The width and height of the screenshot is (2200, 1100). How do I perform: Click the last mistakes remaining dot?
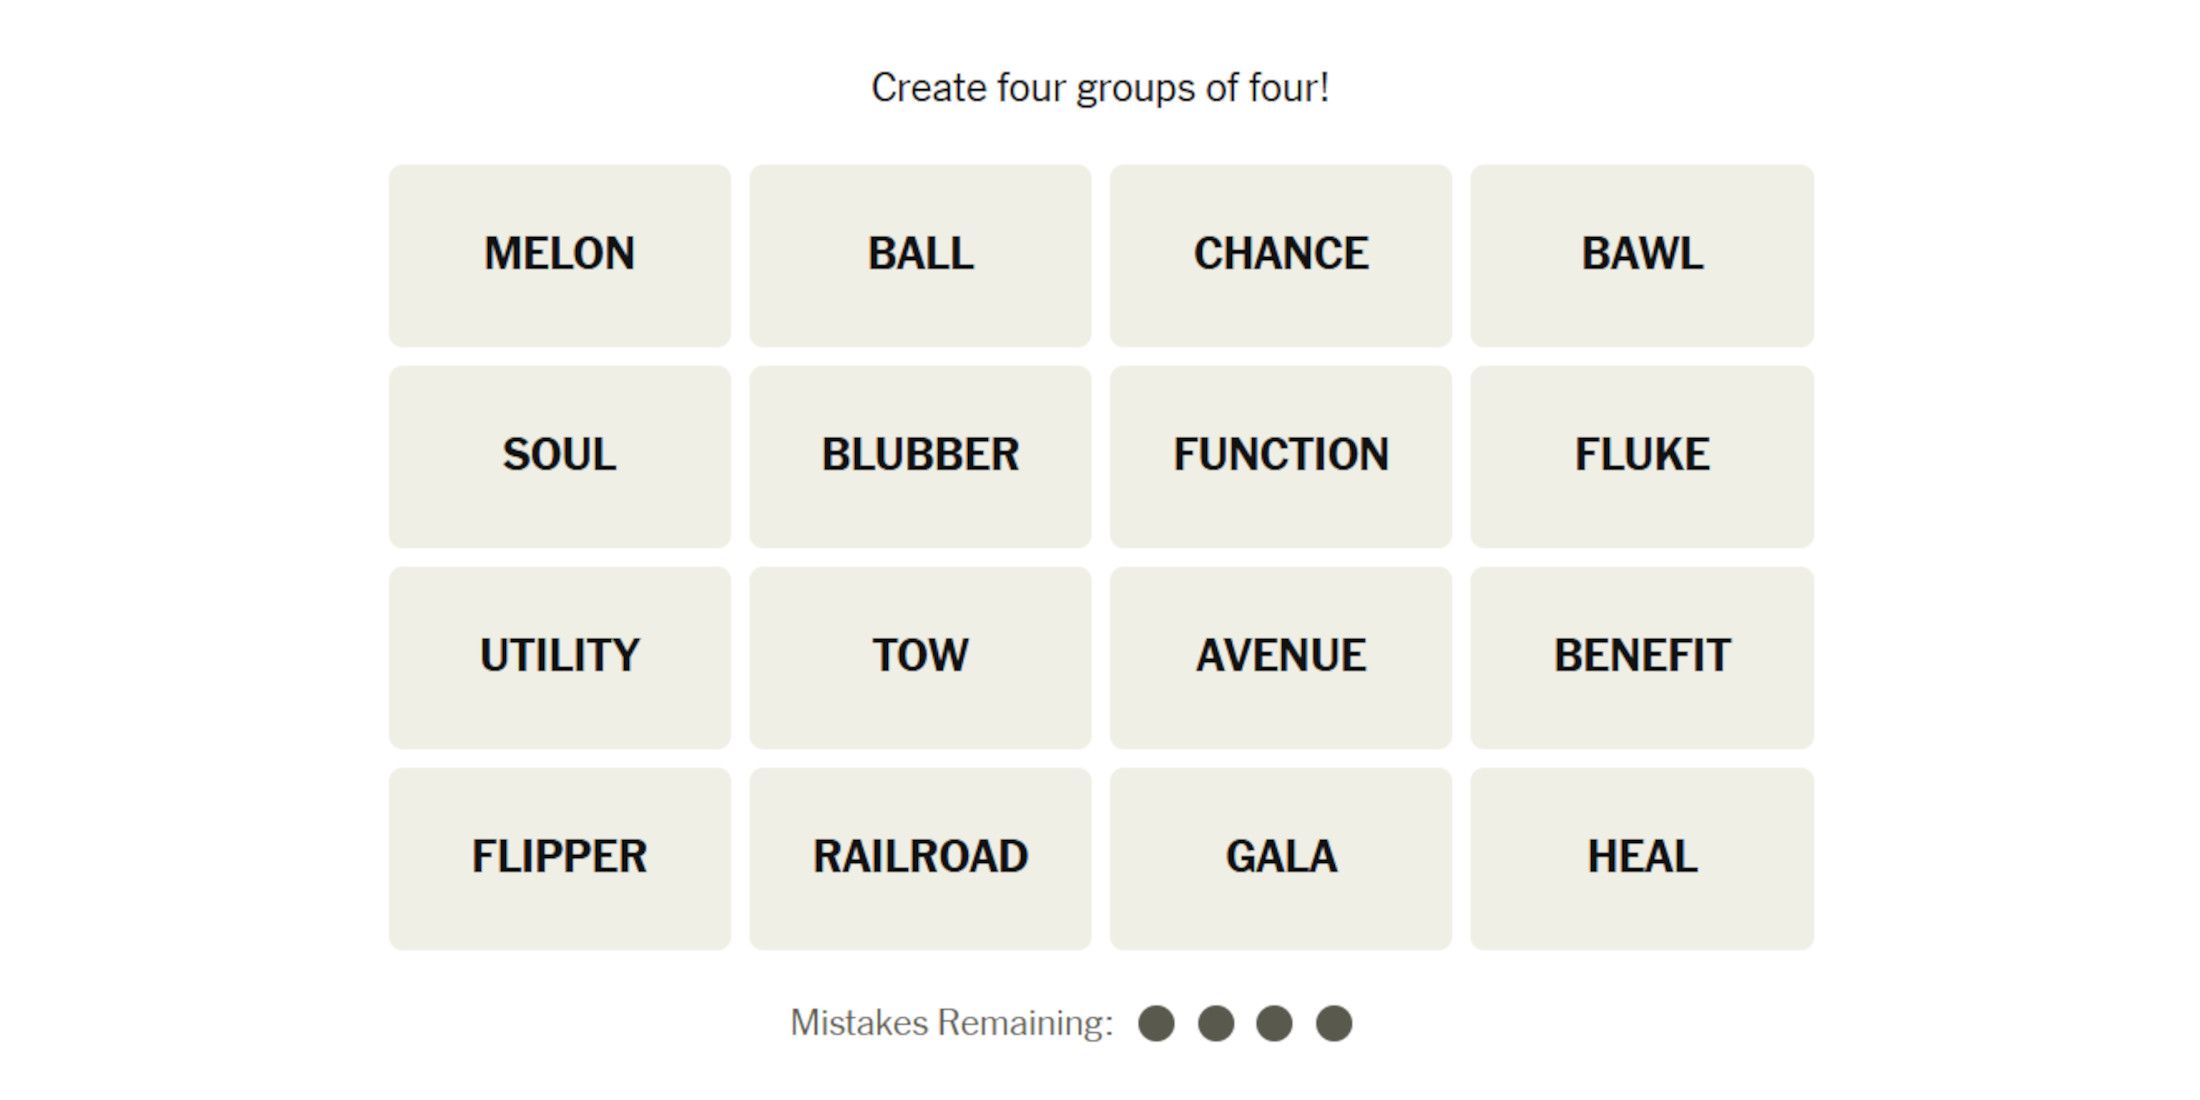[x=1334, y=1023]
